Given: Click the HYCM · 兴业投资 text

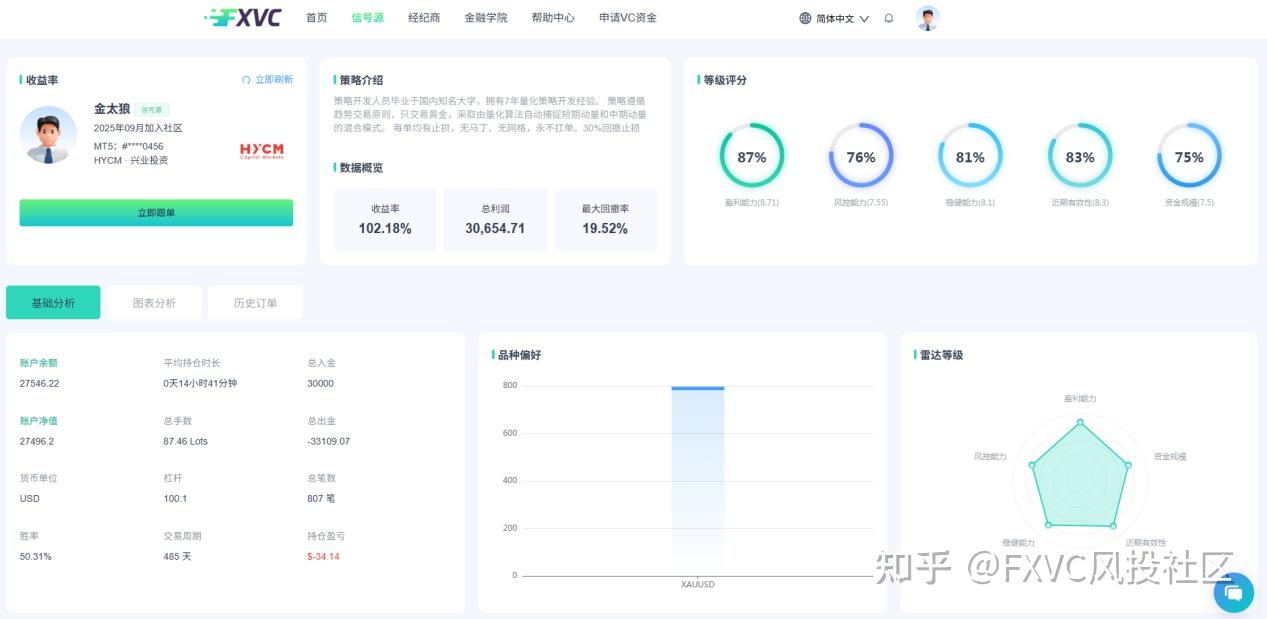Looking at the screenshot, I should coord(131,160).
